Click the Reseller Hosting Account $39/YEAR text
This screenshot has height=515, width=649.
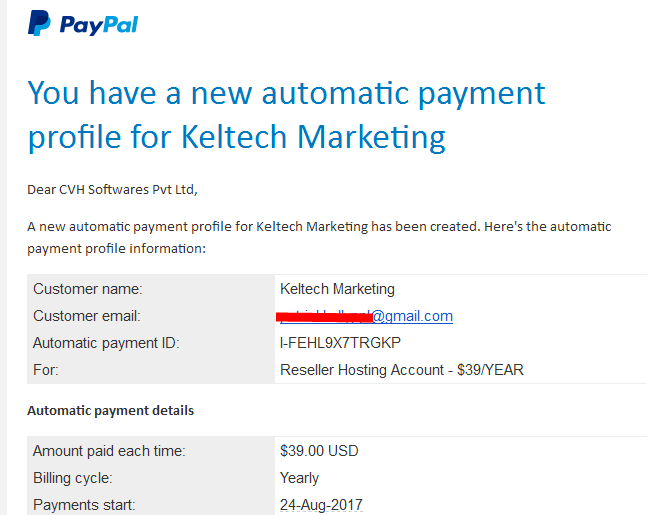(402, 370)
